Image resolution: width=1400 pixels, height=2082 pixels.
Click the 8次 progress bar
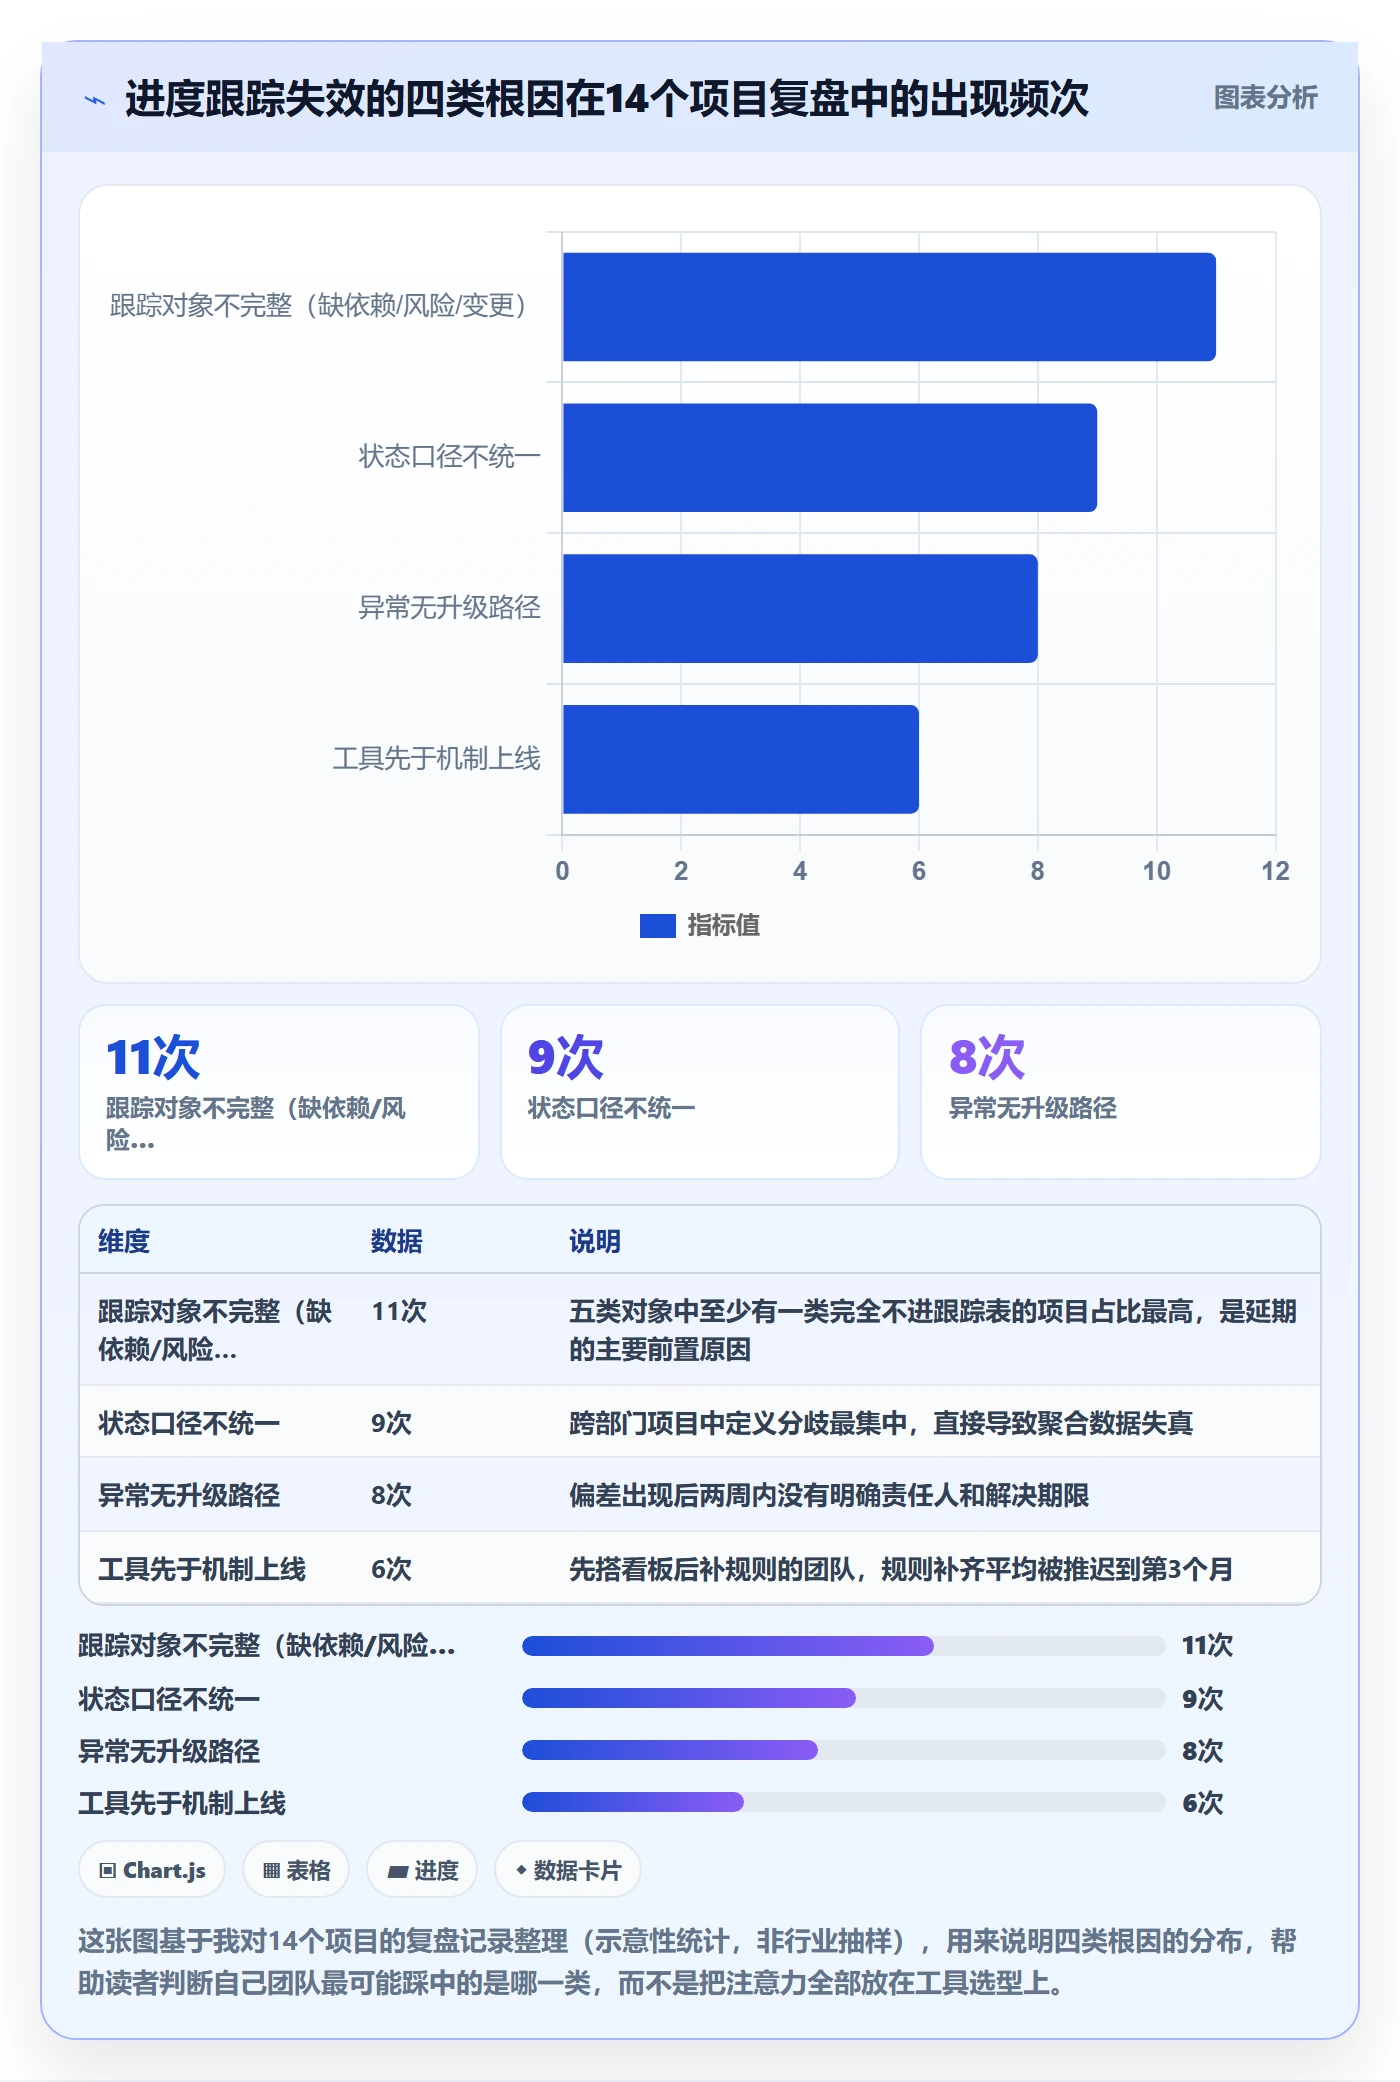tap(844, 1750)
